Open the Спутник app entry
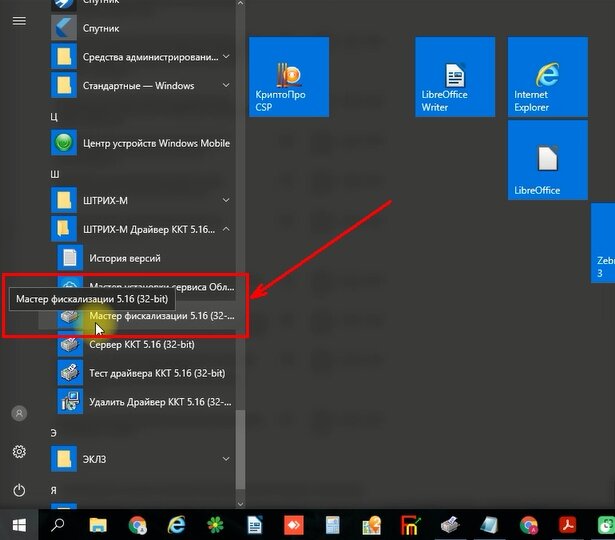 tap(143, 28)
